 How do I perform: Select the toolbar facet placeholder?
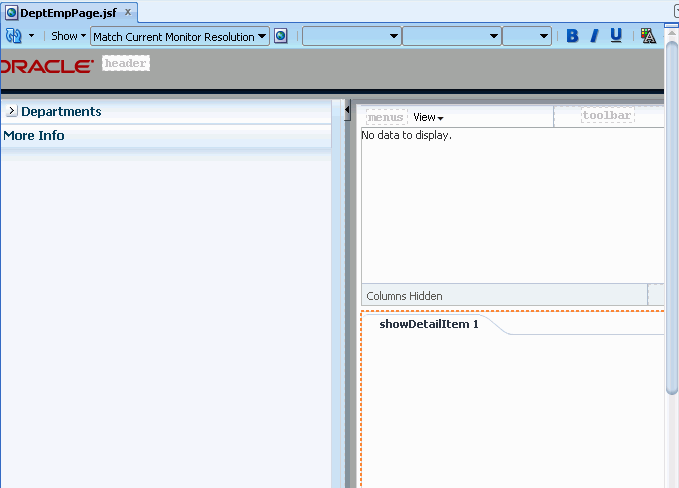coord(607,115)
